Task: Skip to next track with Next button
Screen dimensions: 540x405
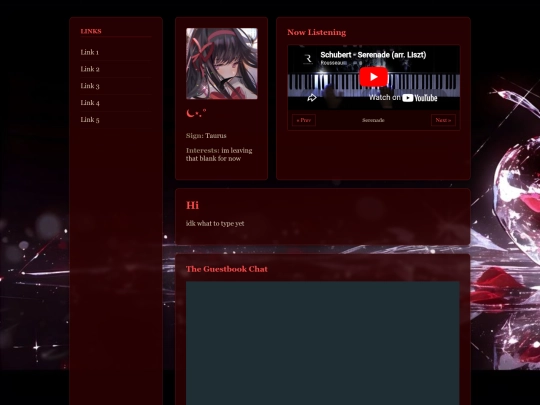Action: pyautogui.click(x=443, y=120)
